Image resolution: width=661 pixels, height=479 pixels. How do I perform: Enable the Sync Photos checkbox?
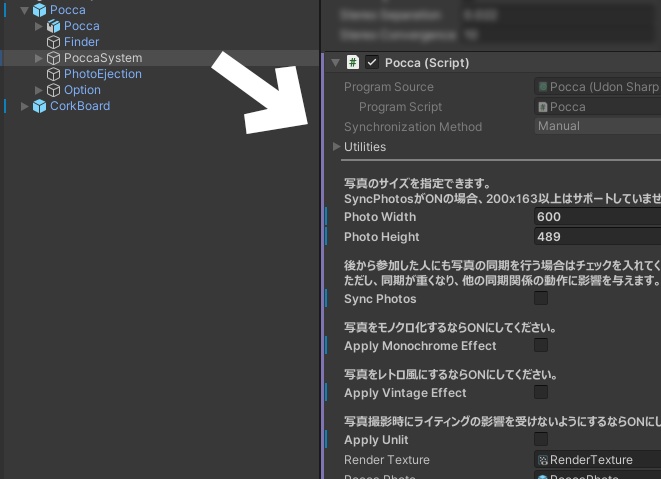[x=541, y=298]
